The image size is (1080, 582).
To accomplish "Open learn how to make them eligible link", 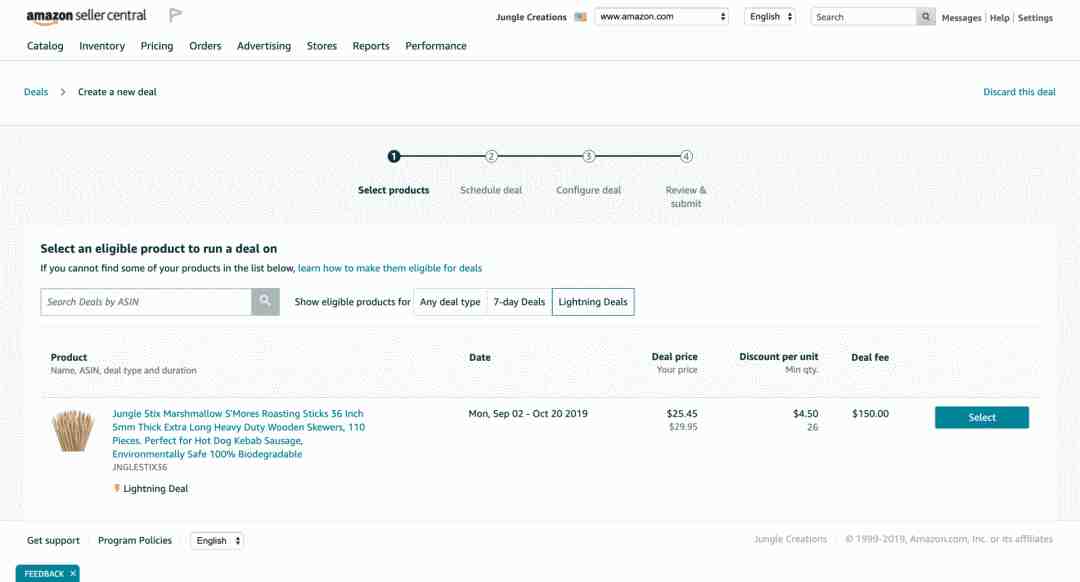I will 390,268.
